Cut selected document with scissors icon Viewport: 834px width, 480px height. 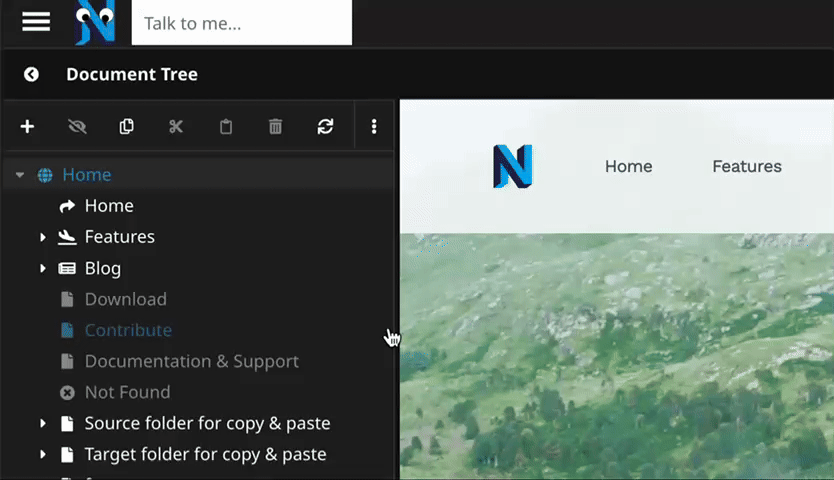tap(176, 126)
